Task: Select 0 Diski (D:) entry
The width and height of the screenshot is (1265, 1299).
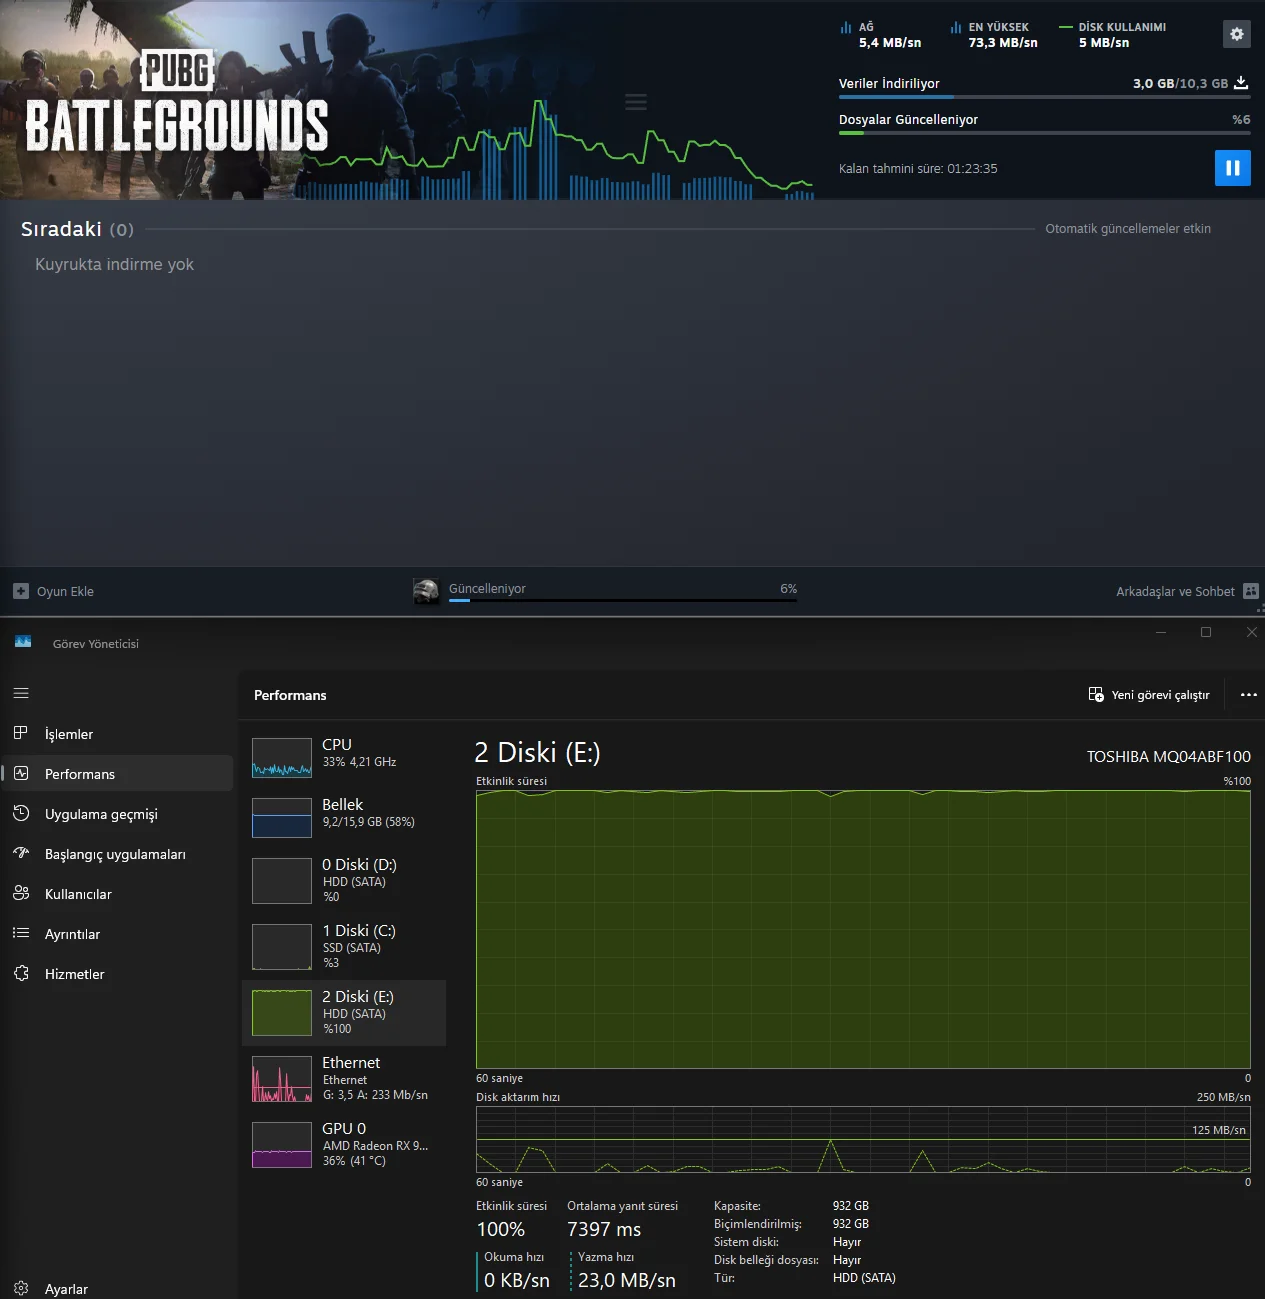Action: pos(344,880)
